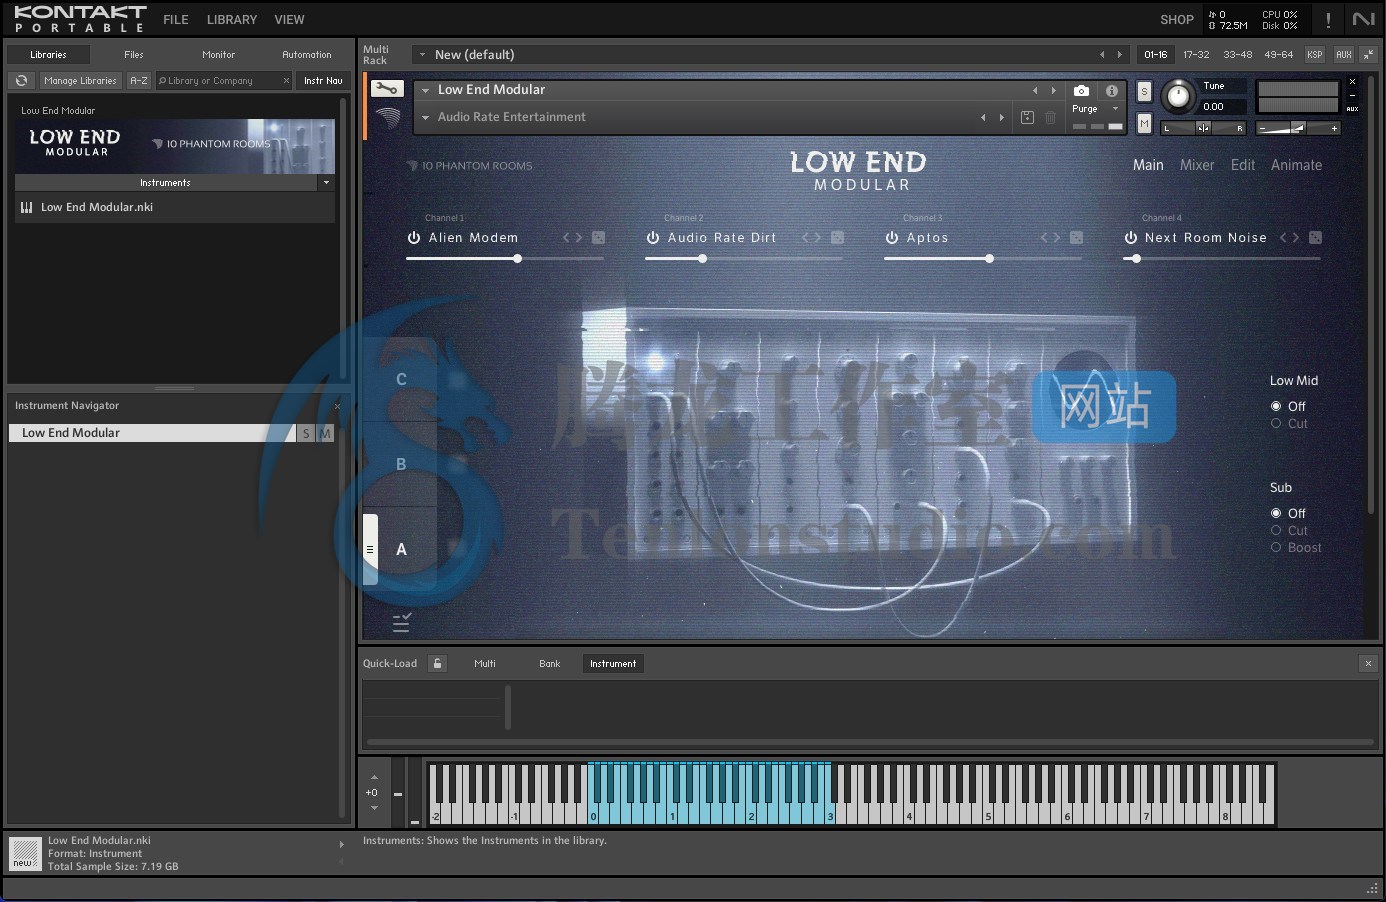Select Sub Boost radio button
Screen dimensions: 1386x902
coord(1276,547)
